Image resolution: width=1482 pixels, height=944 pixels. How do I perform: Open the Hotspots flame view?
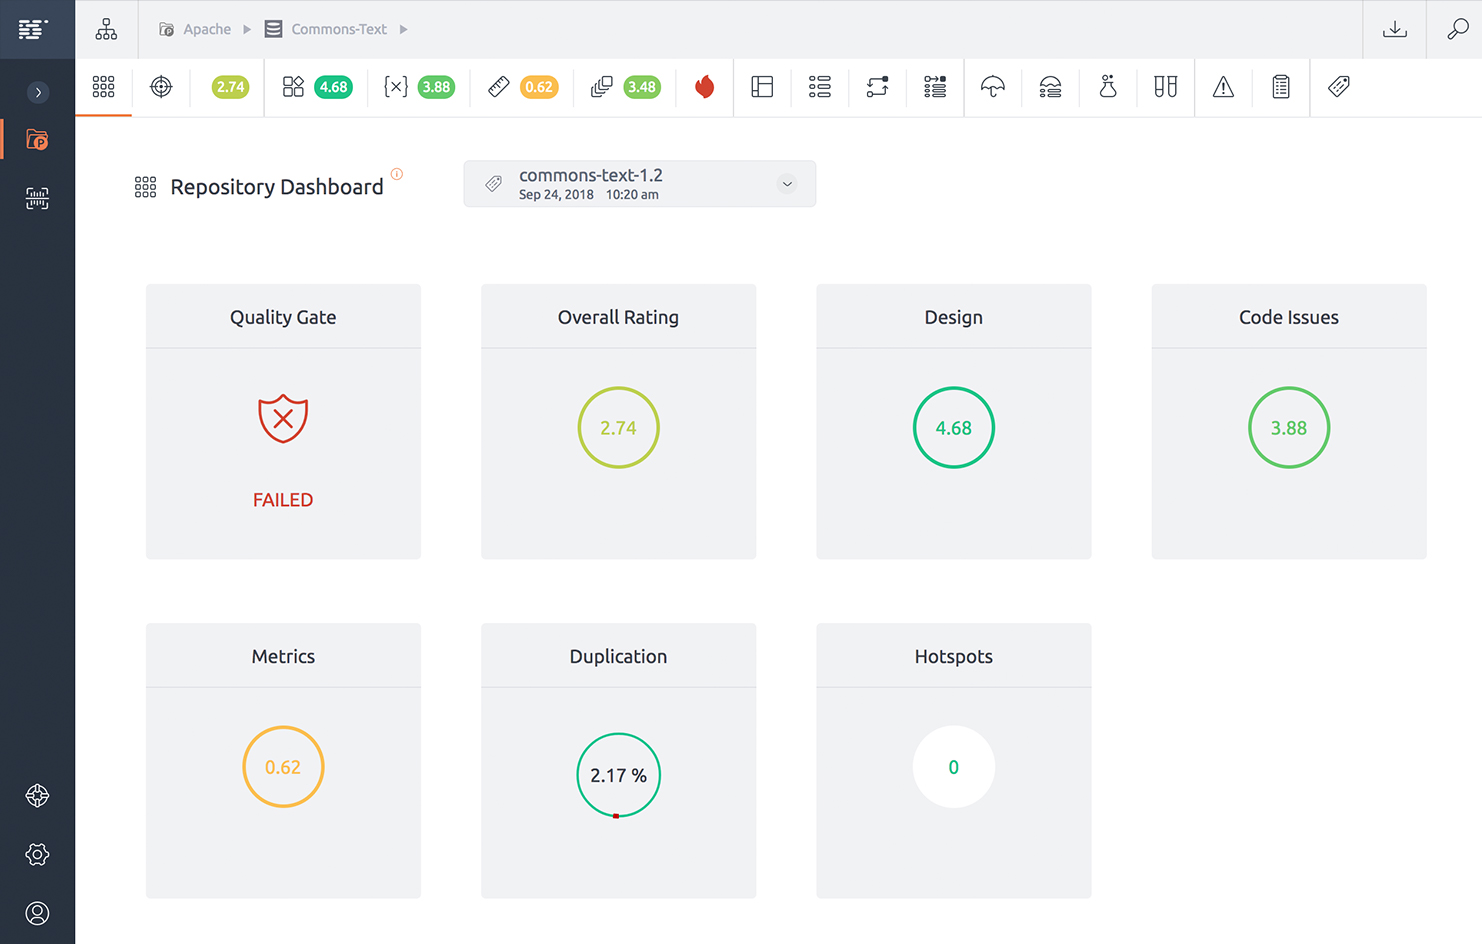(705, 87)
